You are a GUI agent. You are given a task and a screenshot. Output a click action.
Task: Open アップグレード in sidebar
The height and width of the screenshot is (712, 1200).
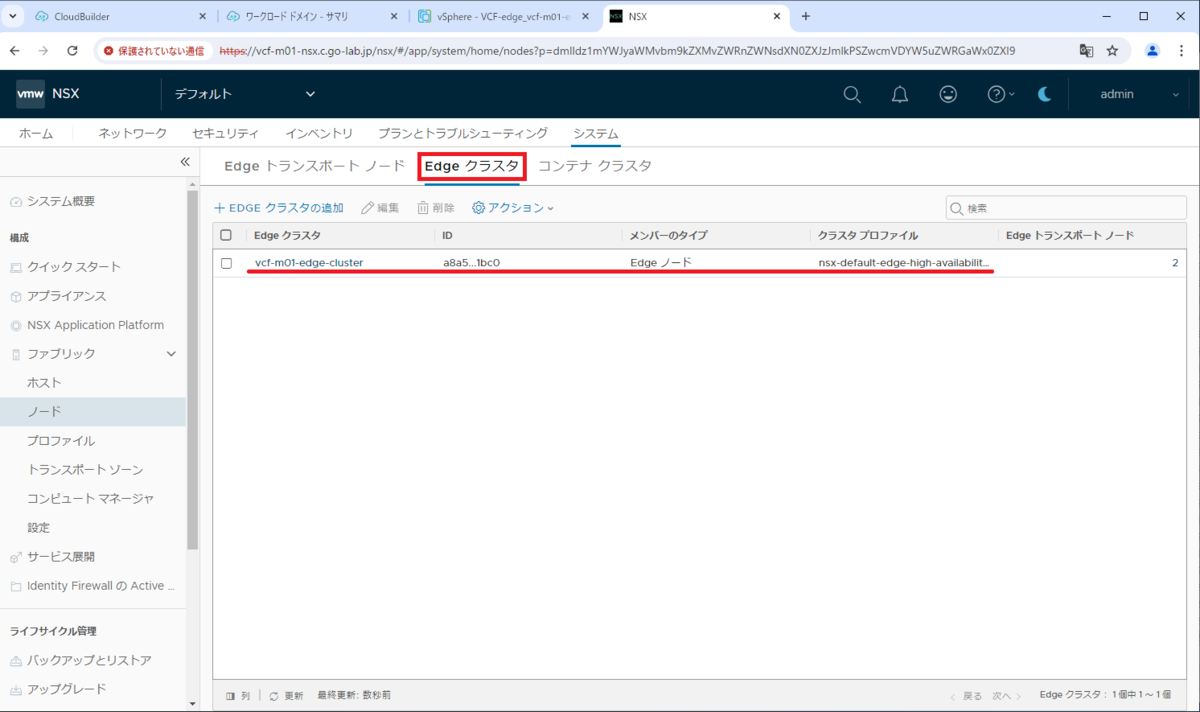67,689
